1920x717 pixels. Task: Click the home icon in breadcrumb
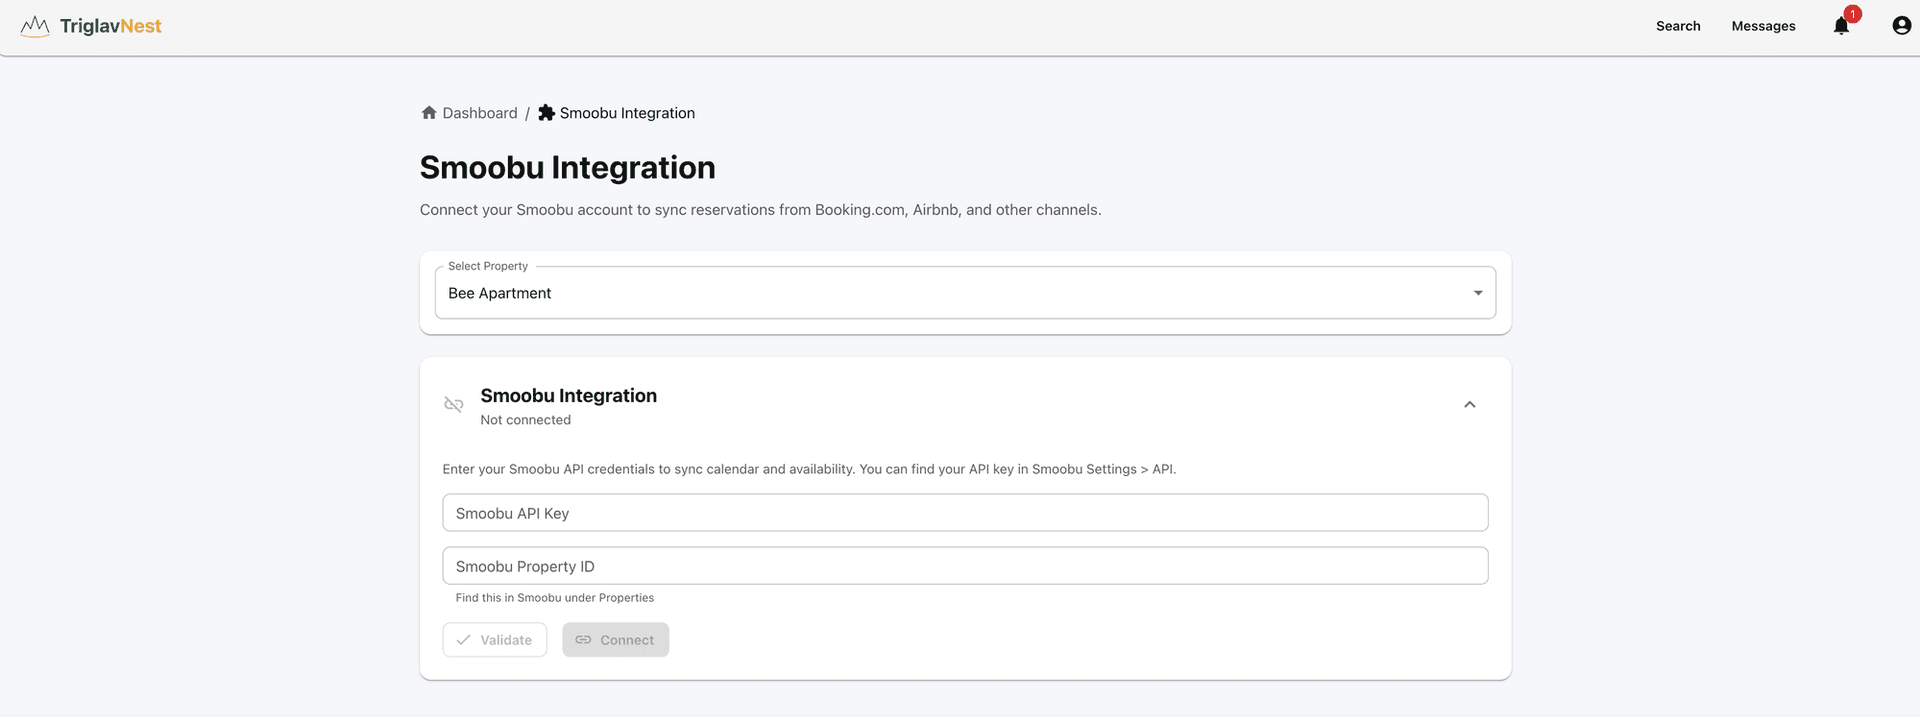(x=429, y=113)
